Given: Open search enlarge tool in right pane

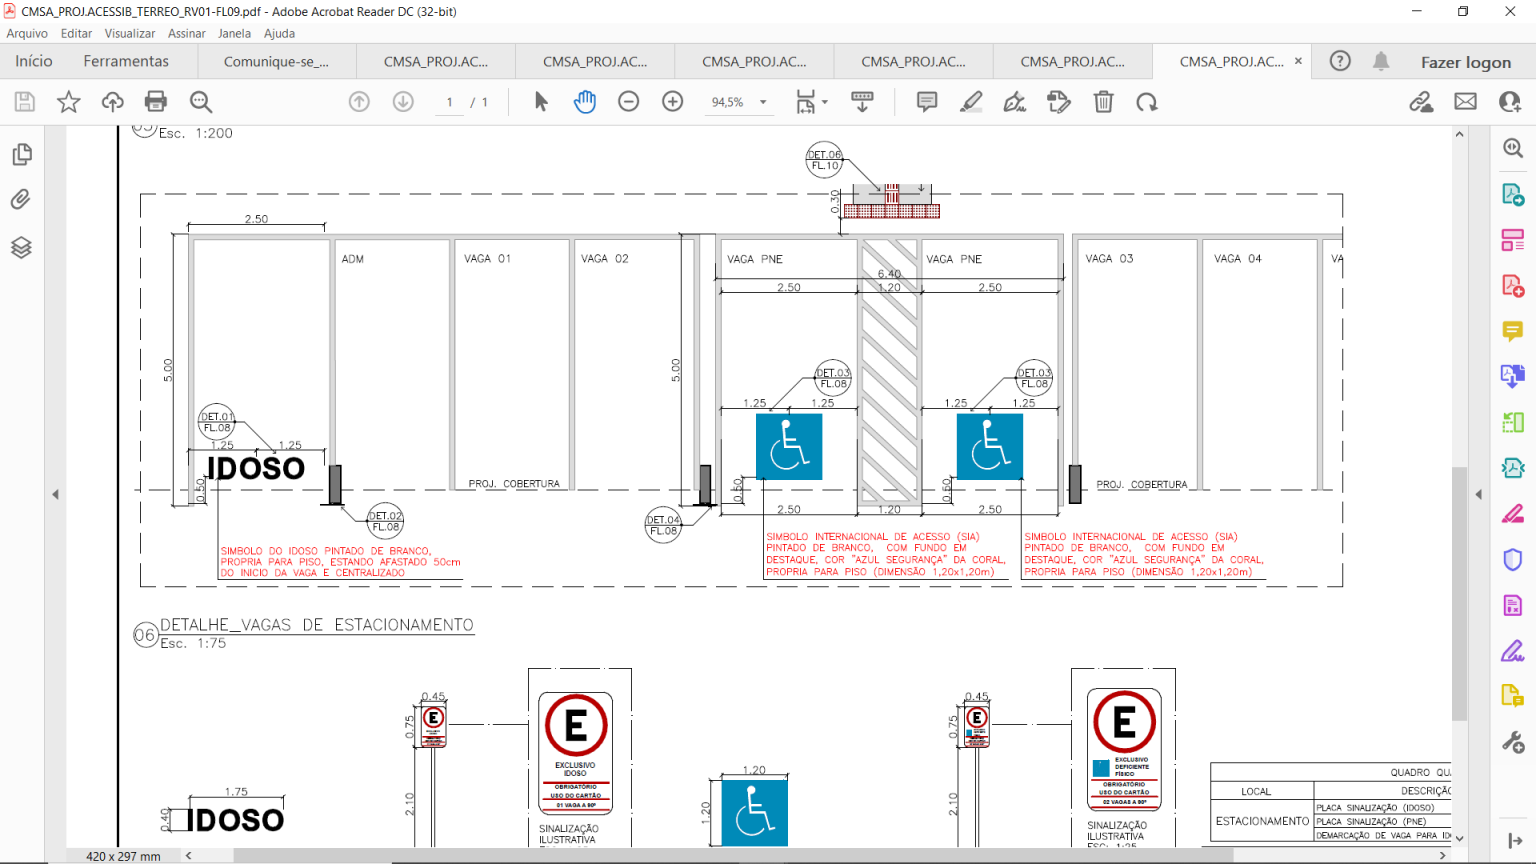Looking at the screenshot, I should tap(1513, 148).
